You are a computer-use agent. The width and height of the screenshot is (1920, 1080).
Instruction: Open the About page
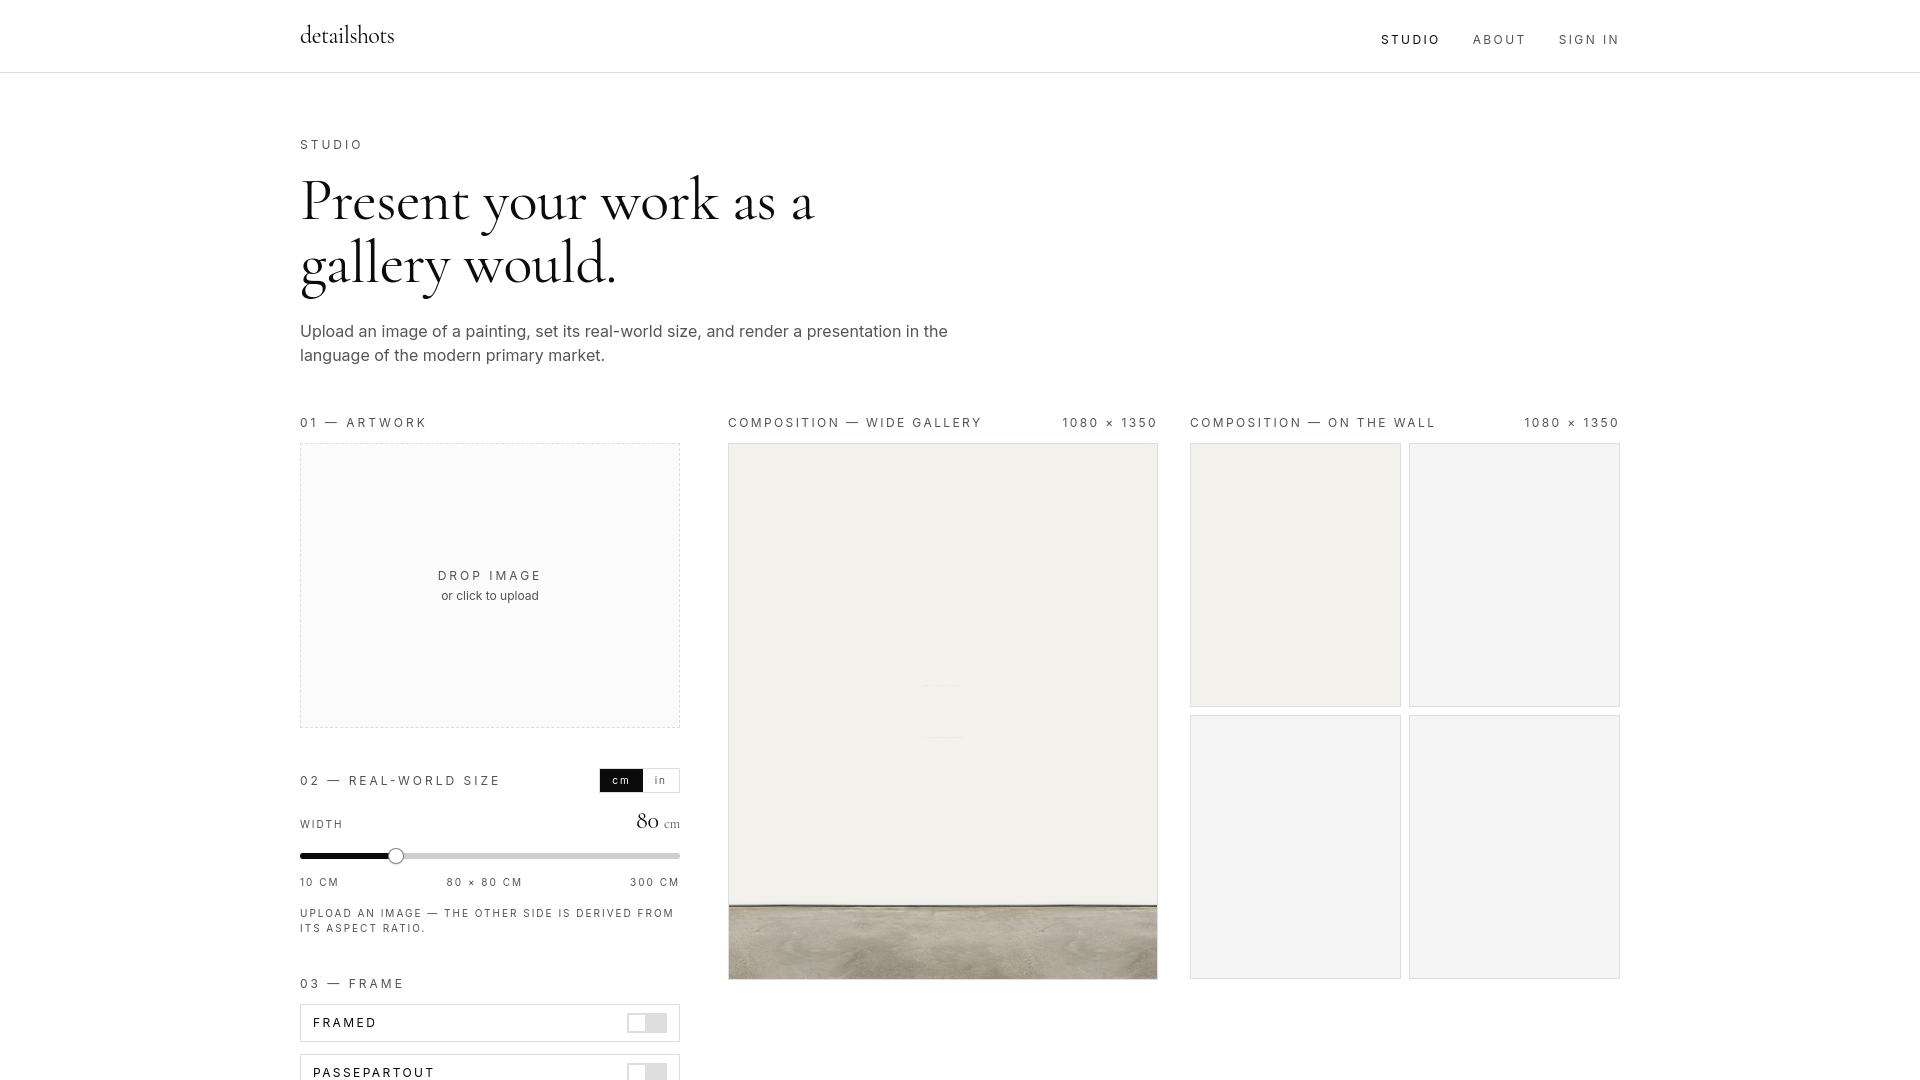pos(1499,40)
